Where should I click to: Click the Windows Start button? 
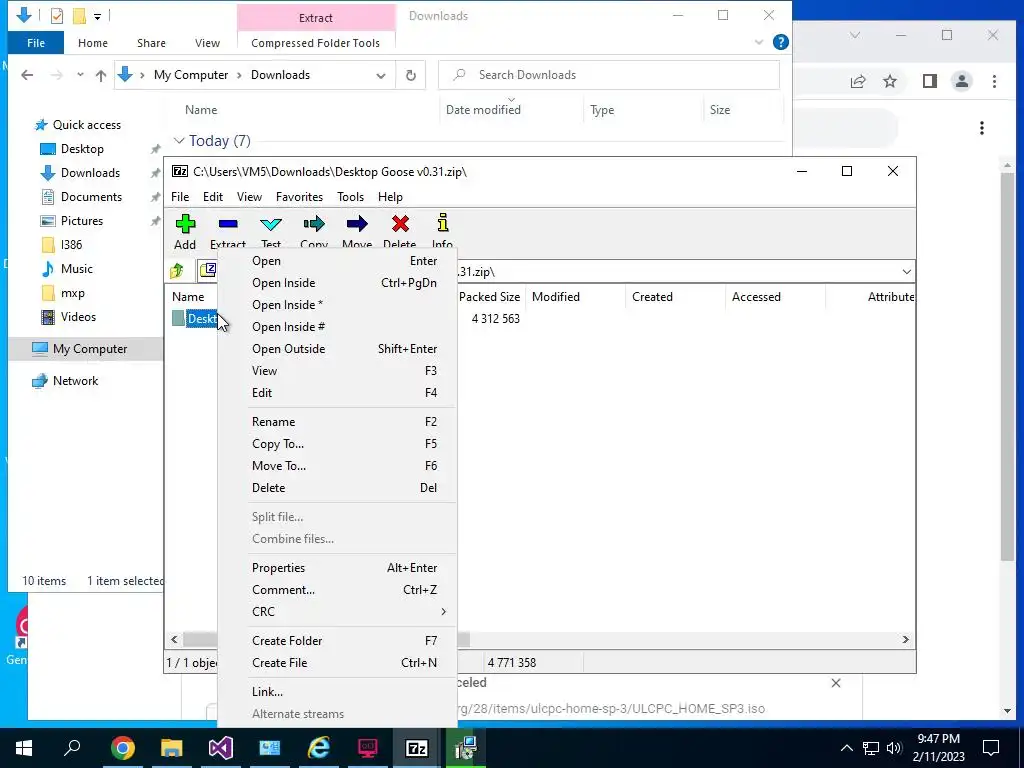24,748
